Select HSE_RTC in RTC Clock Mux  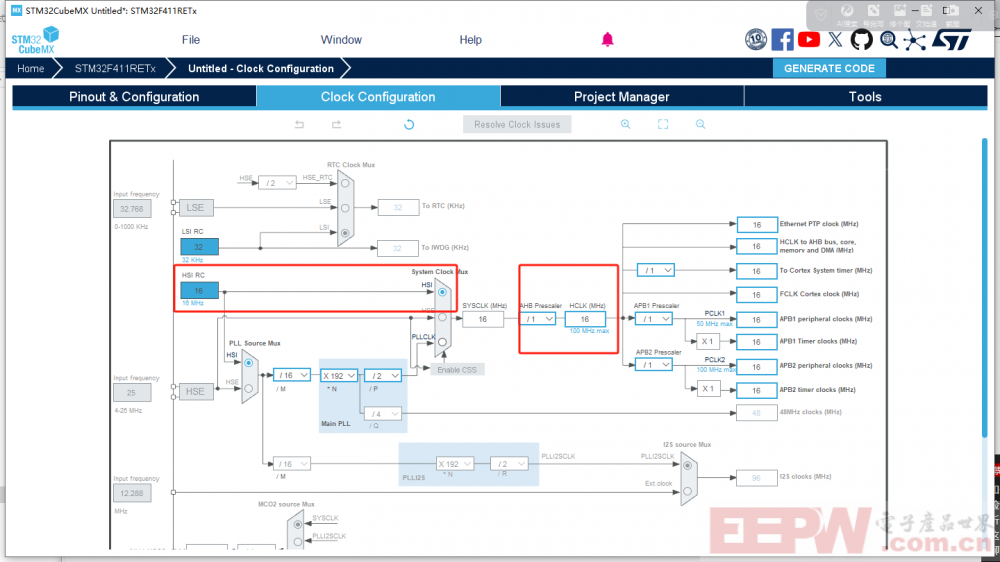[345, 183]
